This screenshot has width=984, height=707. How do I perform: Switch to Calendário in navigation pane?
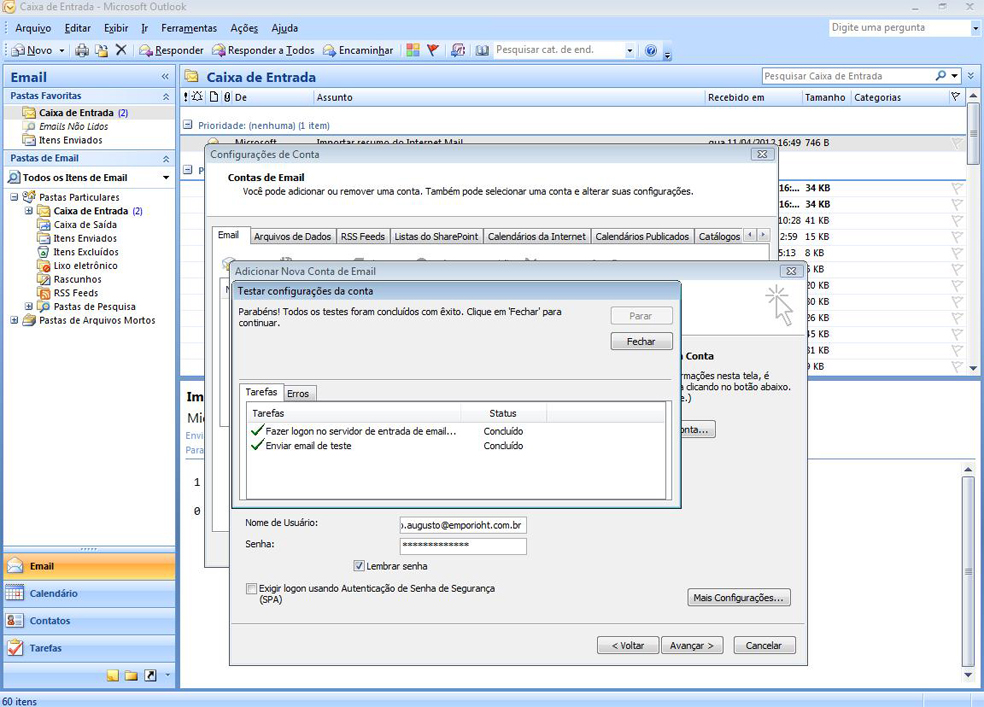89,593
